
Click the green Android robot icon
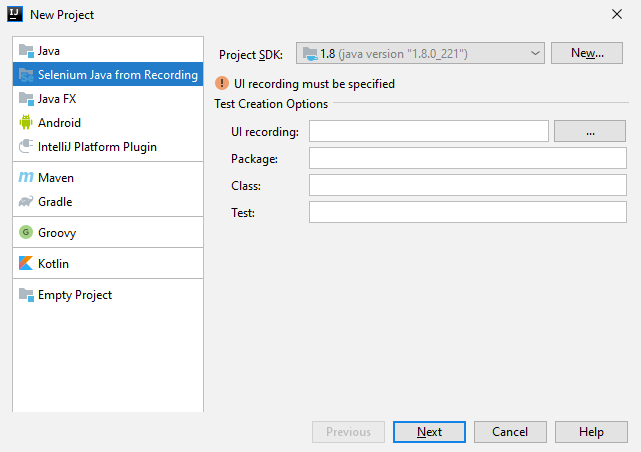click(x=26, y=122)
